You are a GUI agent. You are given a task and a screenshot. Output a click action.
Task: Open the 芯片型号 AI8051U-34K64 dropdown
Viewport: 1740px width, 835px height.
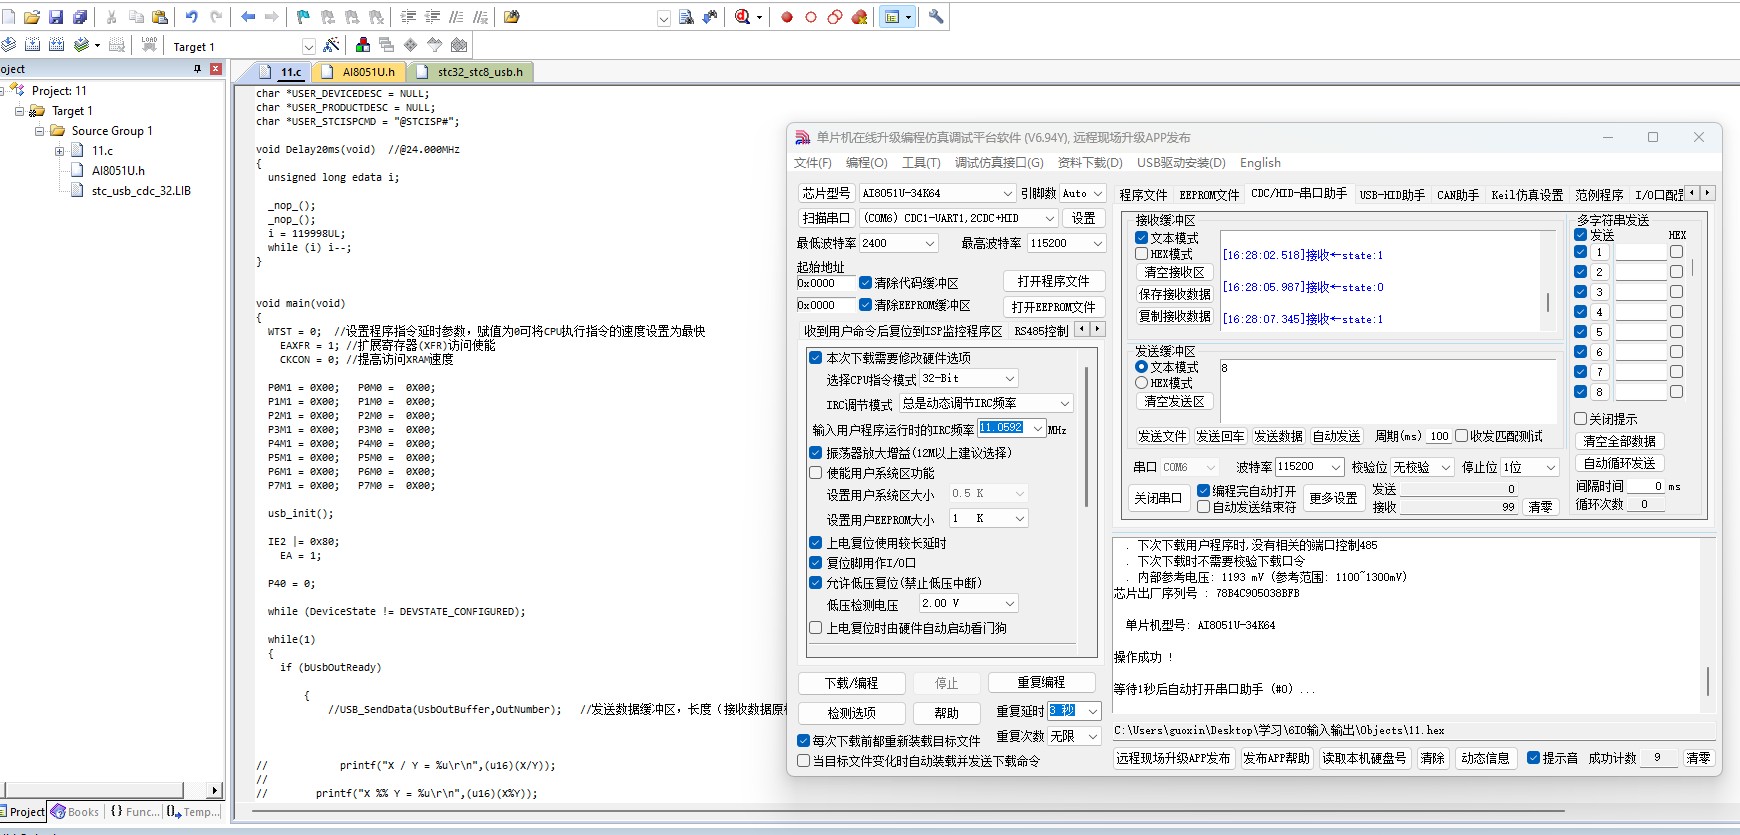1007,193
